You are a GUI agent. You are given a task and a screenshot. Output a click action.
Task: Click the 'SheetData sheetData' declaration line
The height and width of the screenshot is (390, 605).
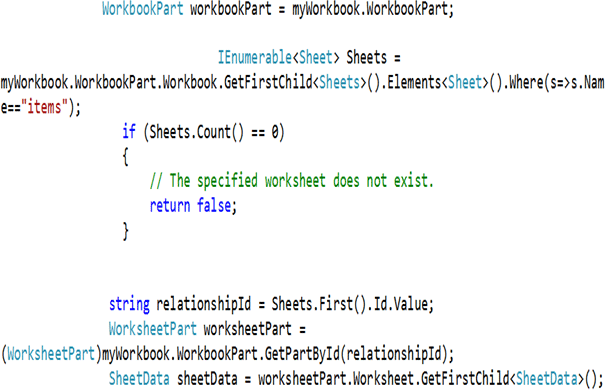pyautogui.click(x=356, y=378)
